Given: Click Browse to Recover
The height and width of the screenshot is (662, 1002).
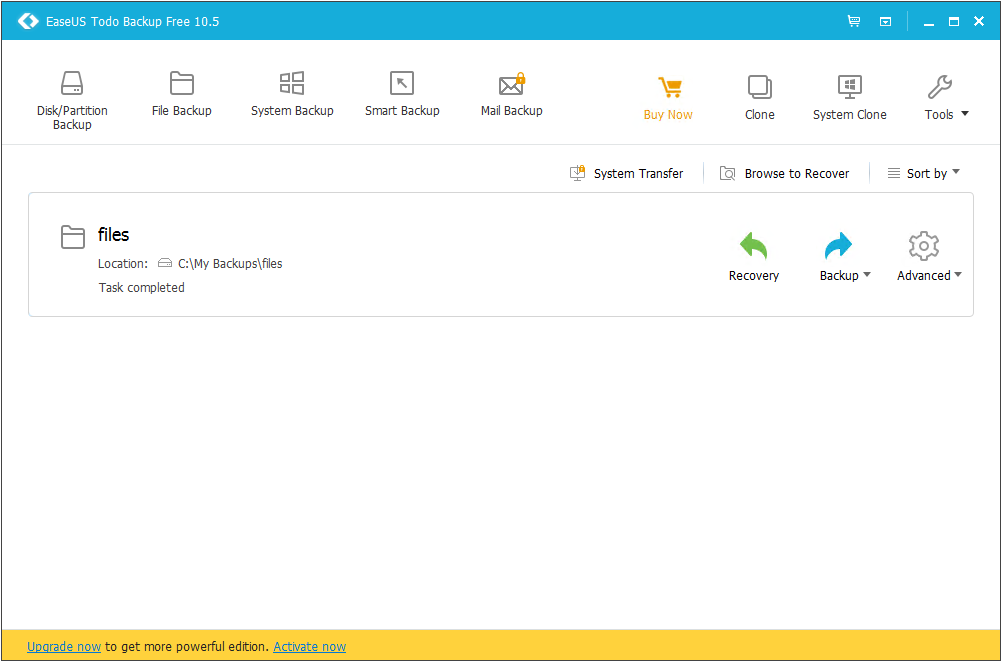Looking at the screenshot, I should point(784,173).
